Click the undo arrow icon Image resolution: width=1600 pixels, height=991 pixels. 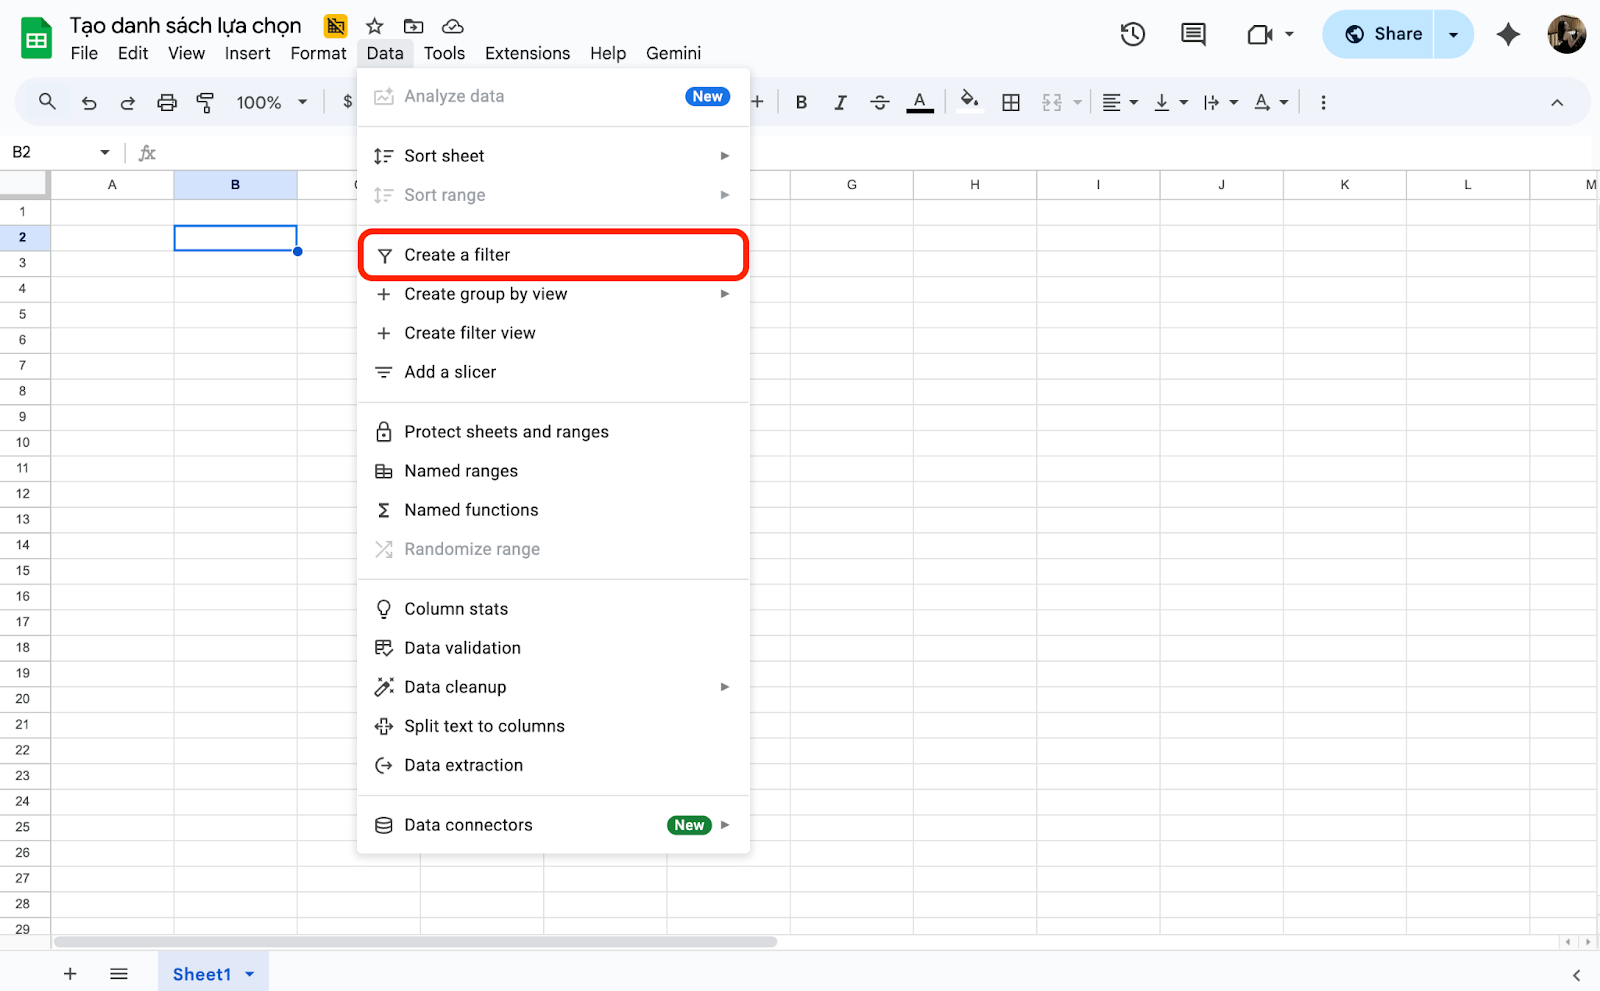(89, 102)
